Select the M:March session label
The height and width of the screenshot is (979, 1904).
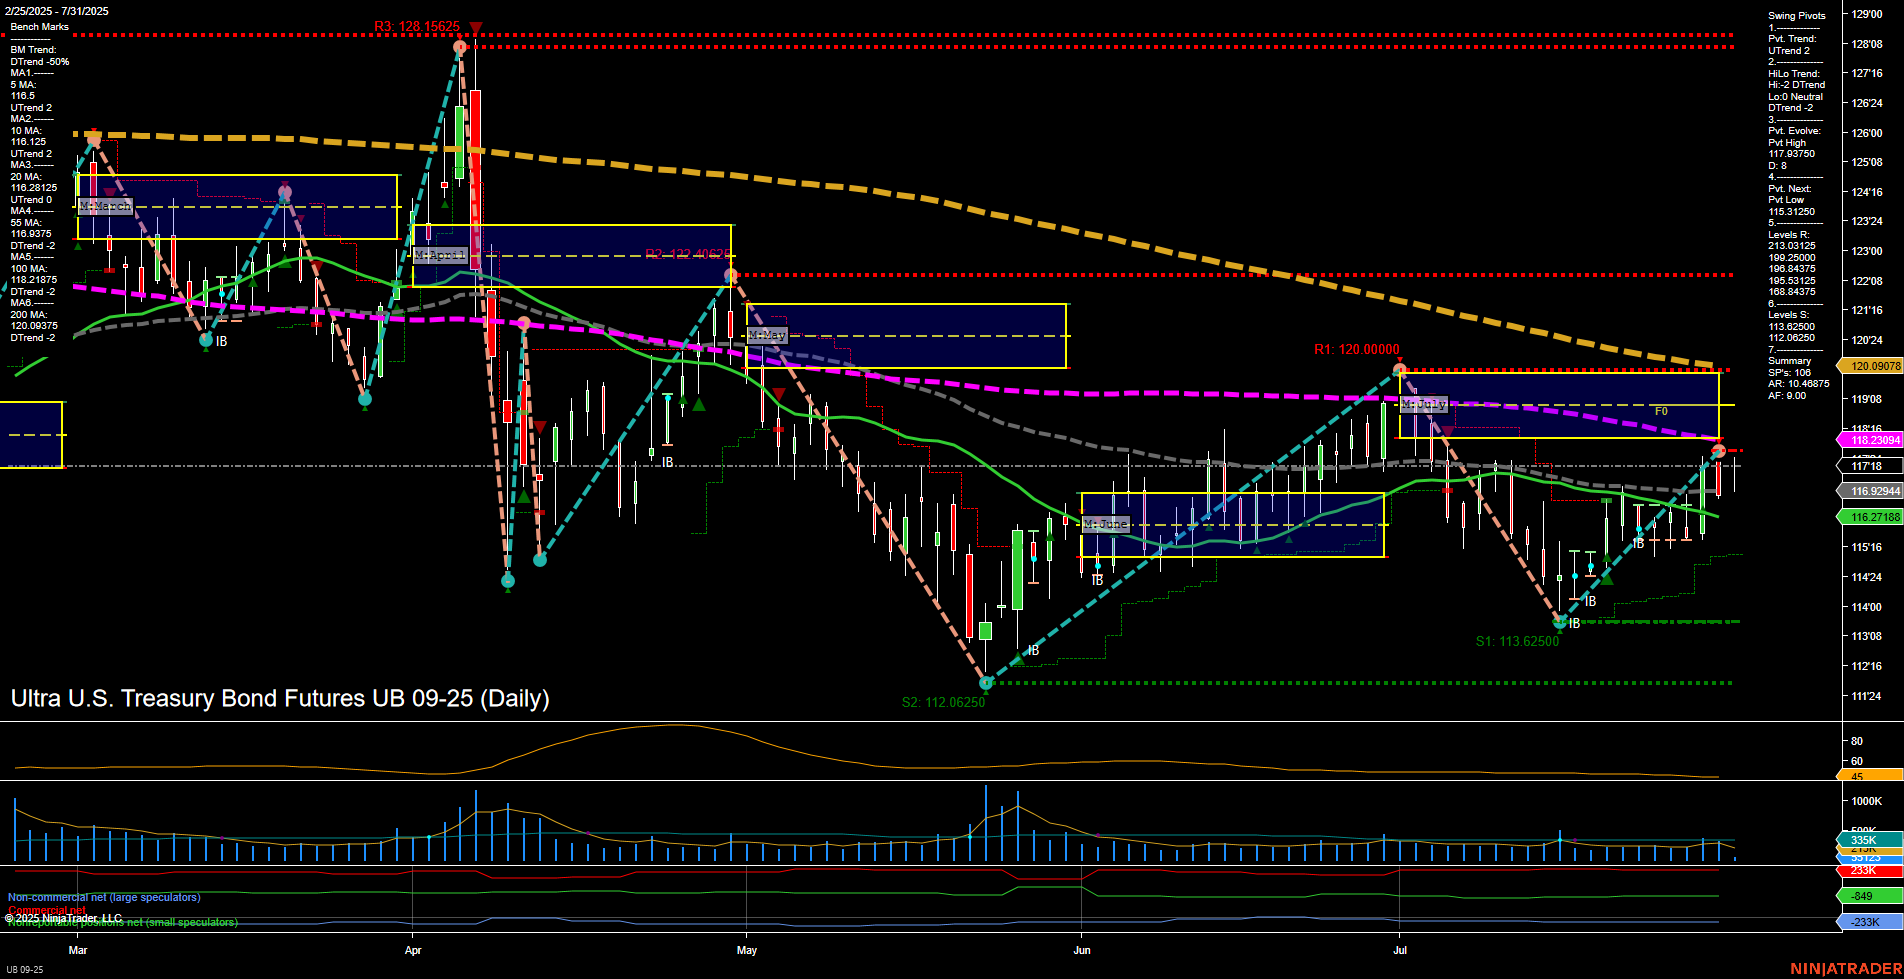(x=105, y=207)
